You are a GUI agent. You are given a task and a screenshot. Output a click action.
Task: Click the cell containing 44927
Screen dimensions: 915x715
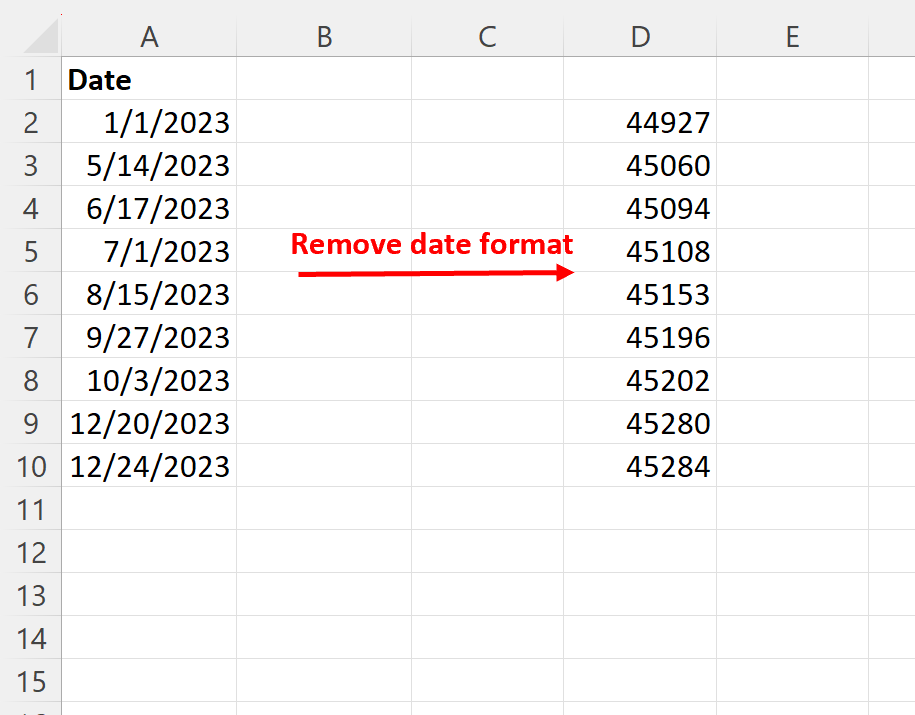640,122
